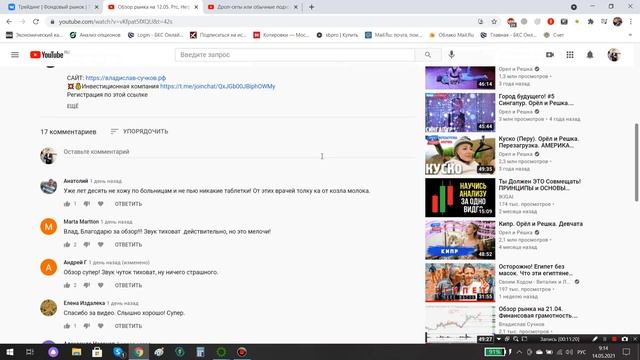Go back in browser history

[9, 22]
